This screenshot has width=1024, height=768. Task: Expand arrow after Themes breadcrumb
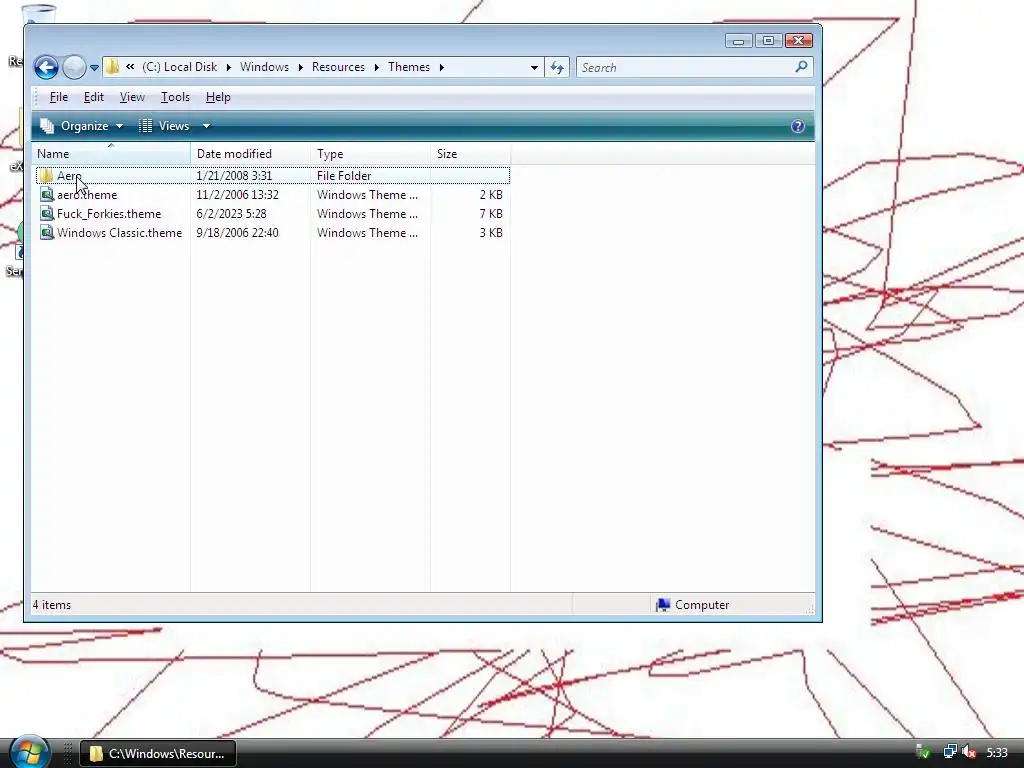coord(442,67)
